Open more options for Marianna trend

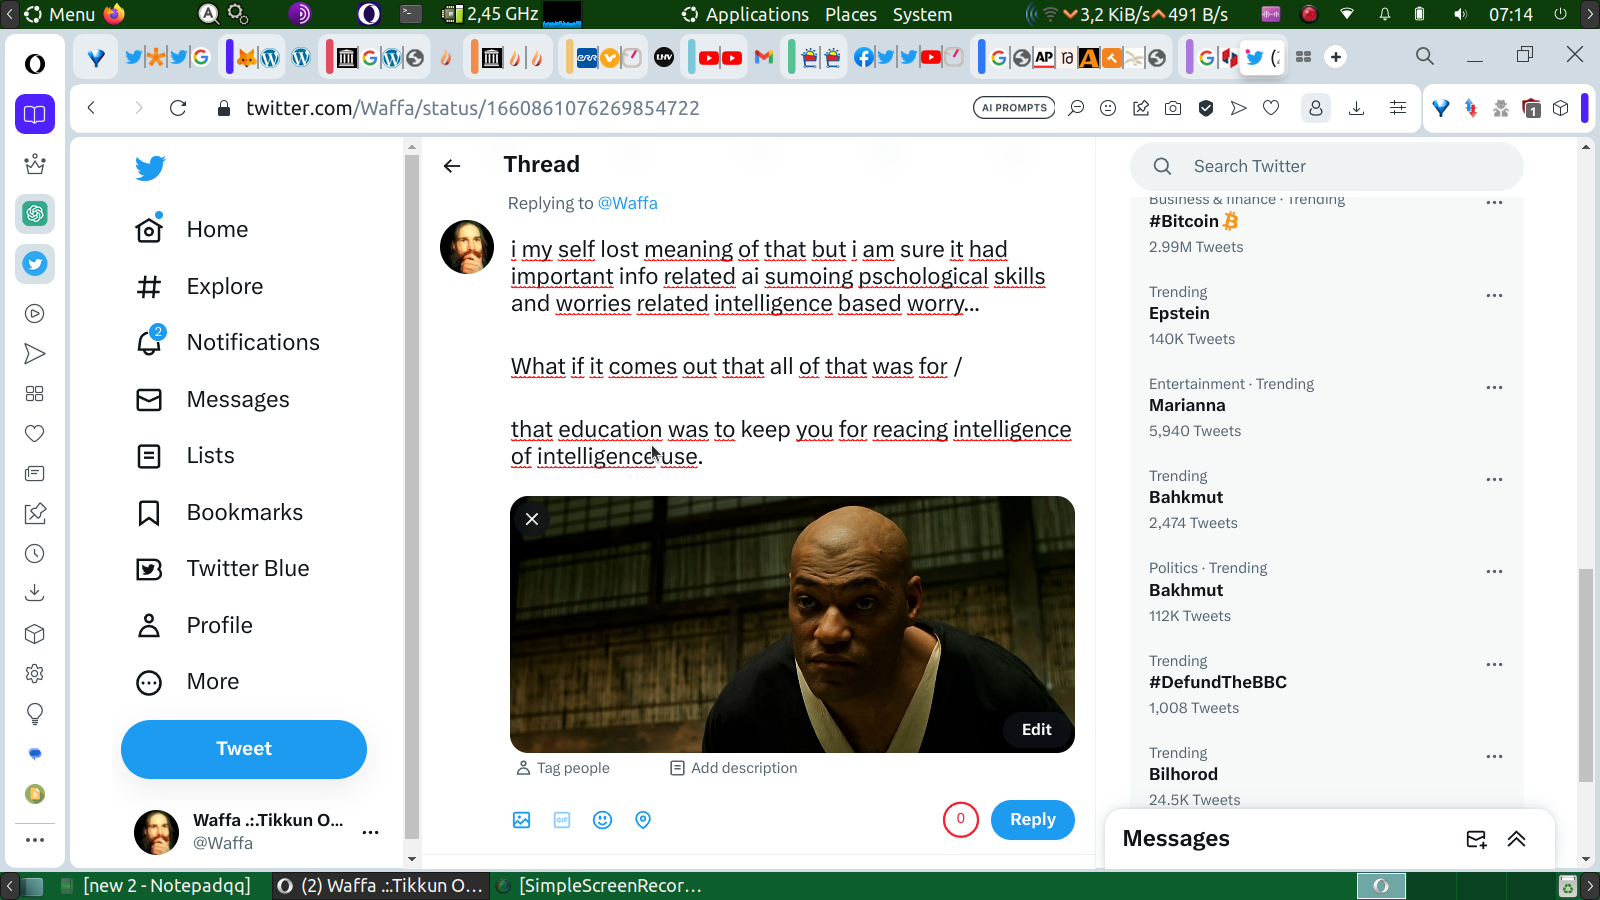pyautogui.click(x=1494, y=387)
